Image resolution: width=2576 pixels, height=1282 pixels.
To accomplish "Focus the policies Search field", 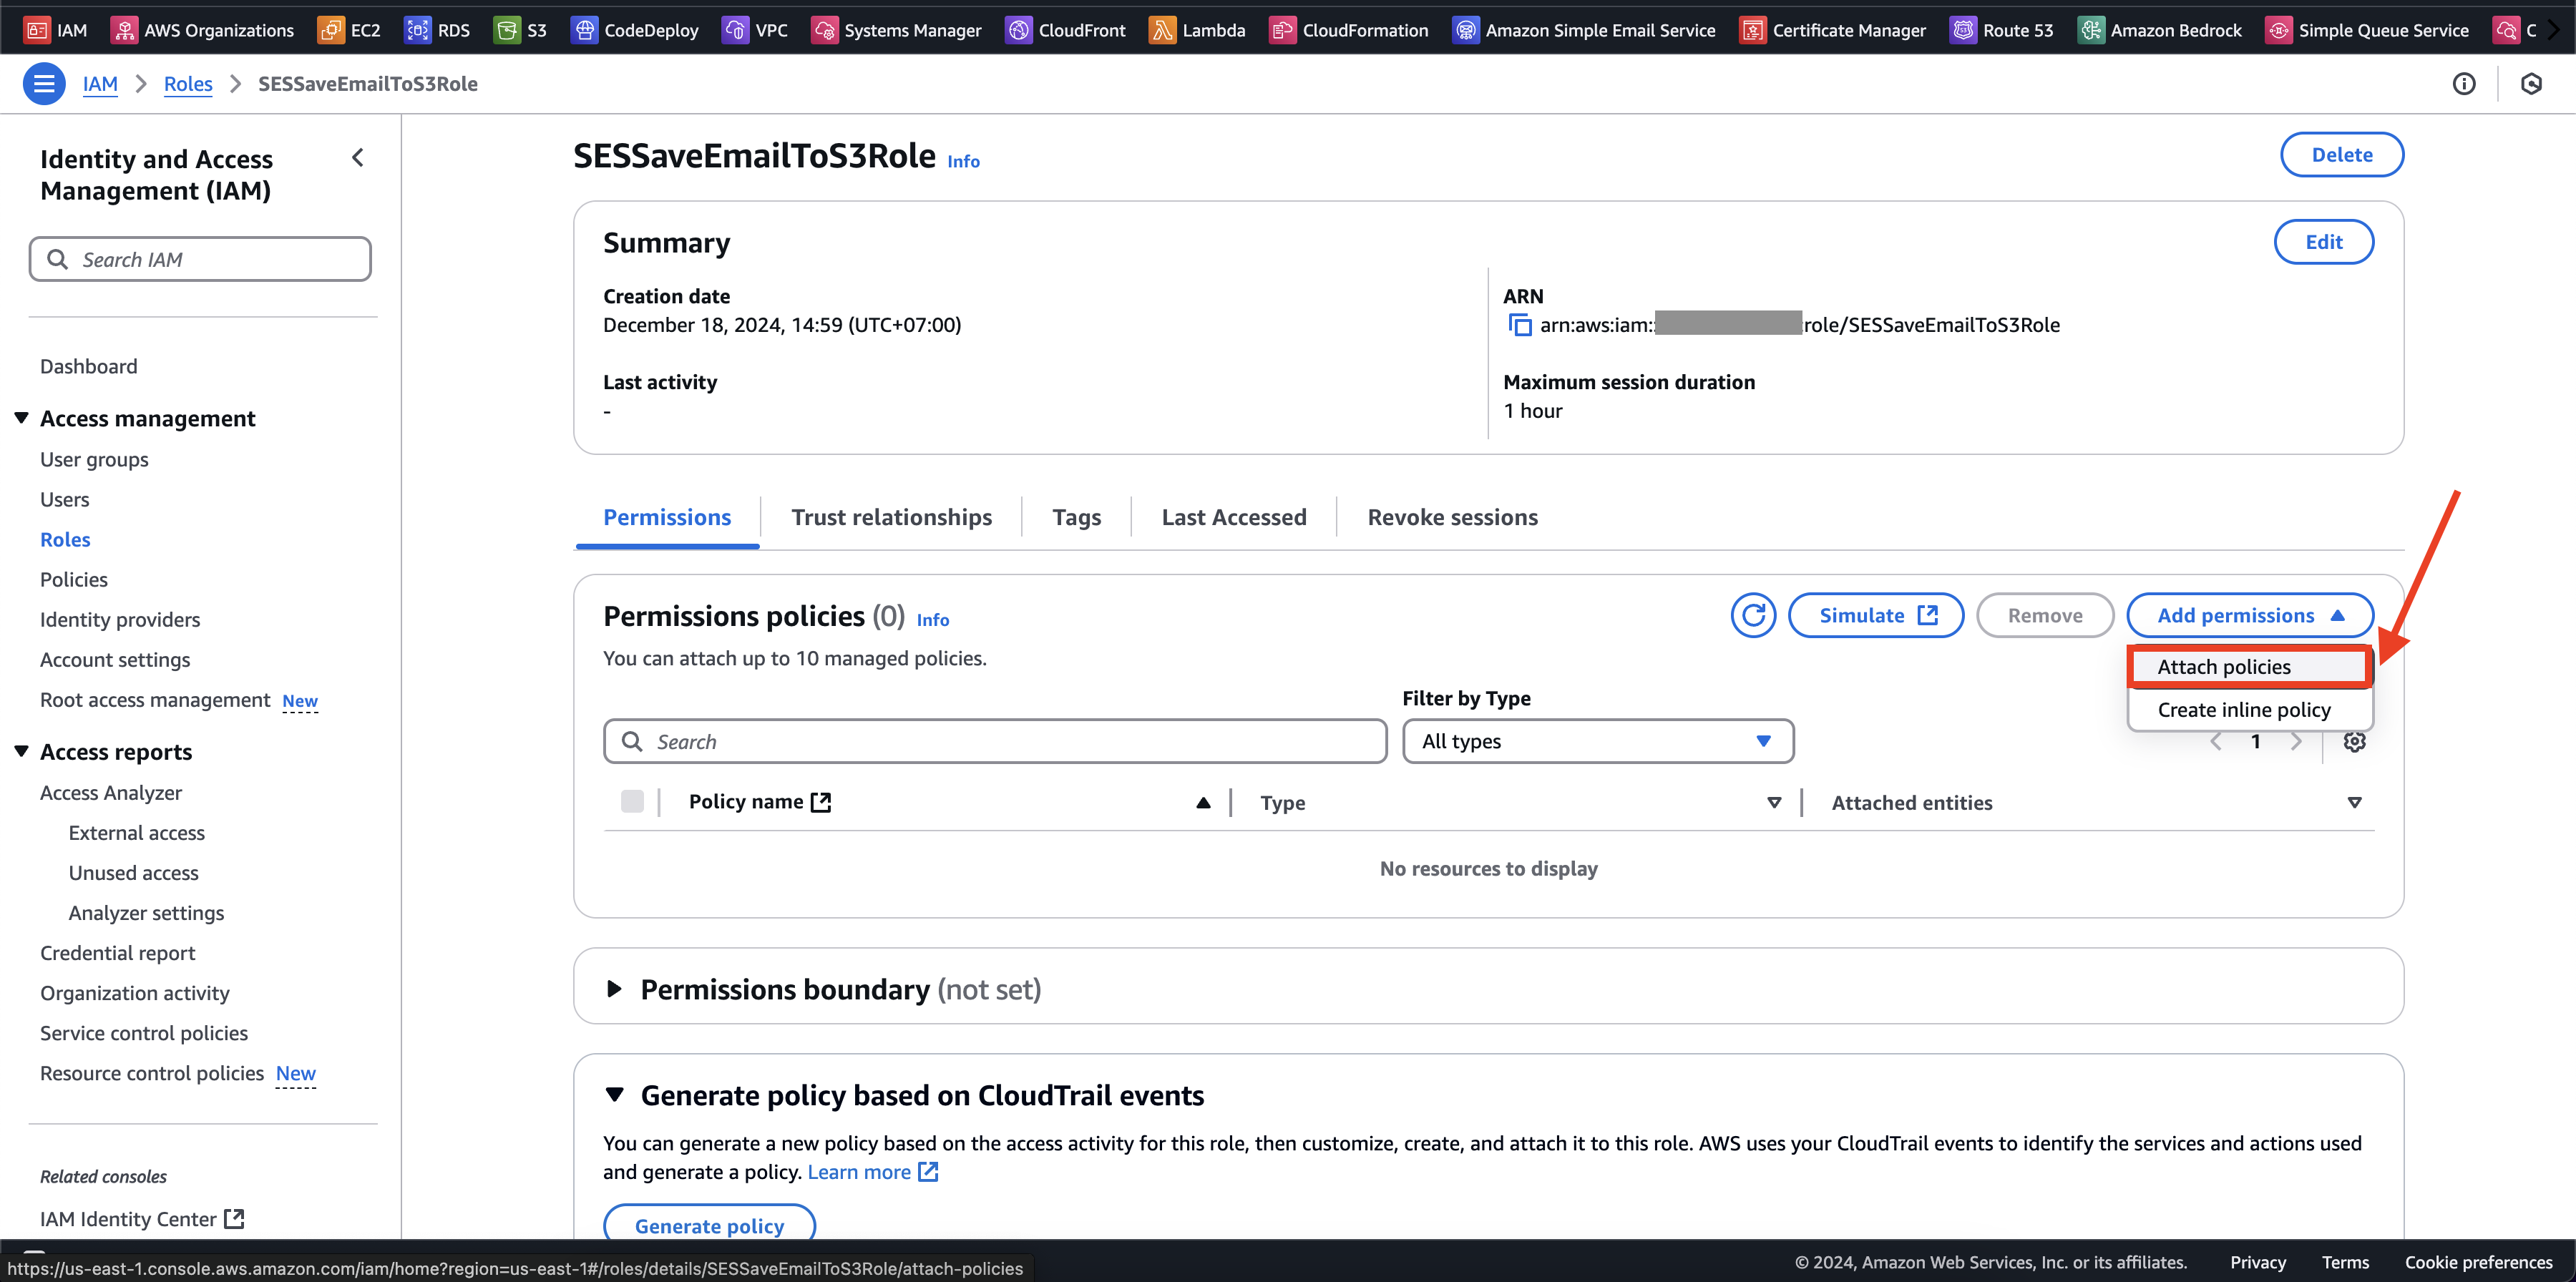I will [995, 741].
